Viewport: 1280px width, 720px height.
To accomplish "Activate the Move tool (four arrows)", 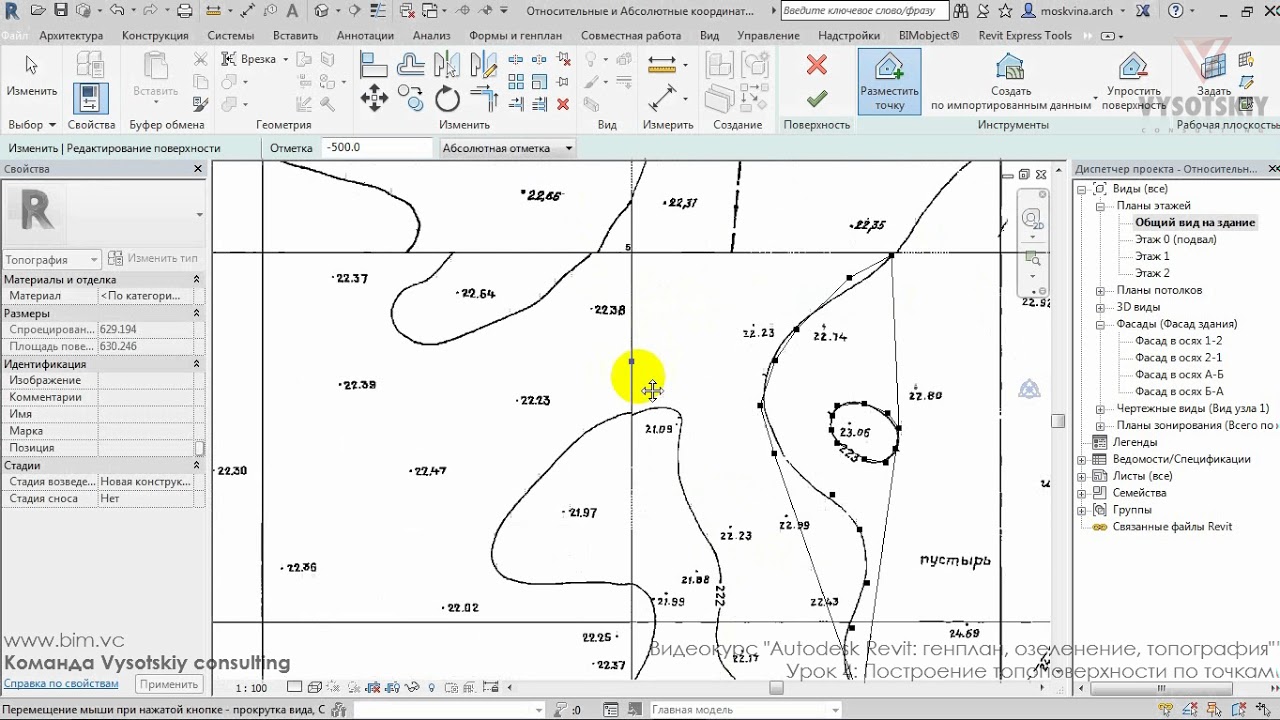I will (374, 98).
